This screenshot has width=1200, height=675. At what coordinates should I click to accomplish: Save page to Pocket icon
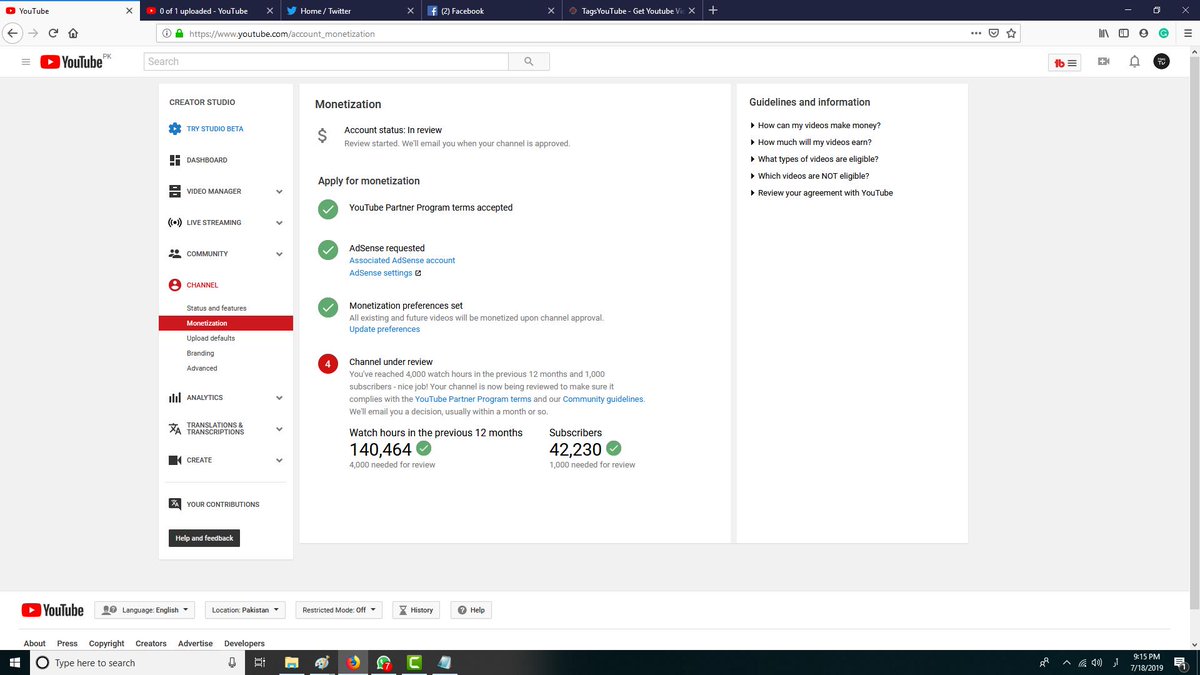993,32
